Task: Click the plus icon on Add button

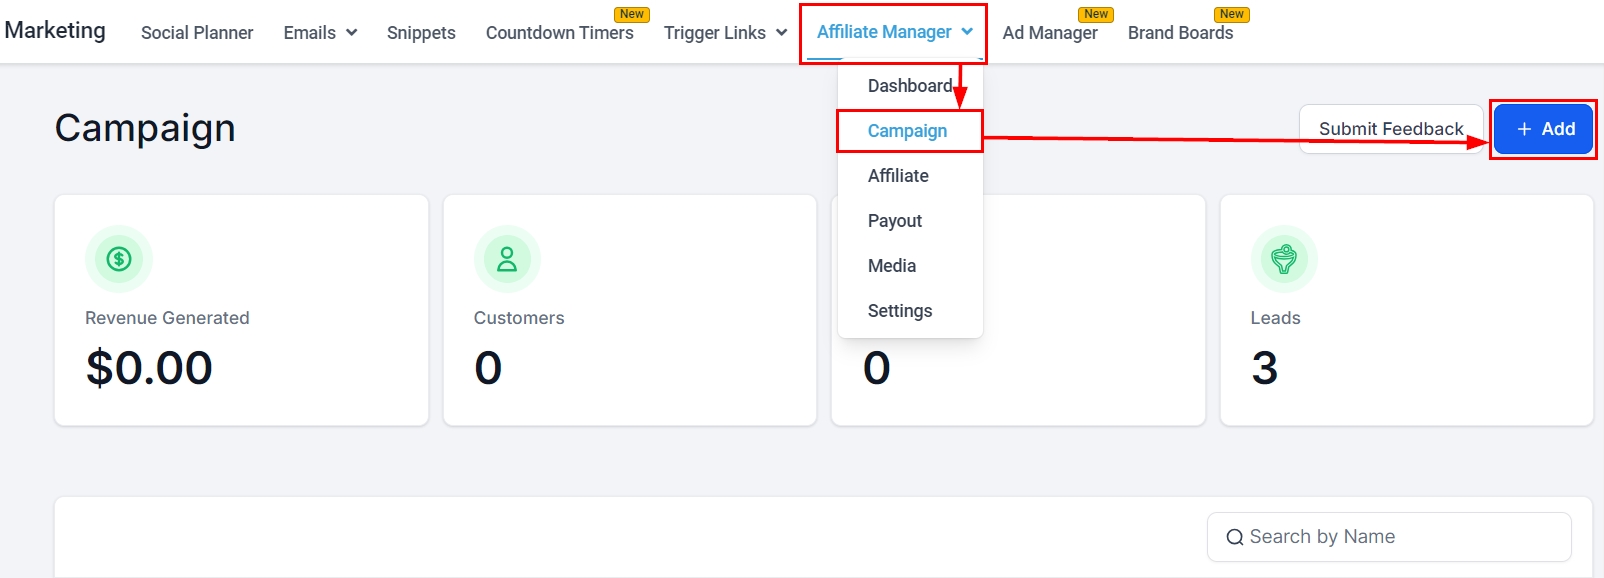Action: point(1524,129)
